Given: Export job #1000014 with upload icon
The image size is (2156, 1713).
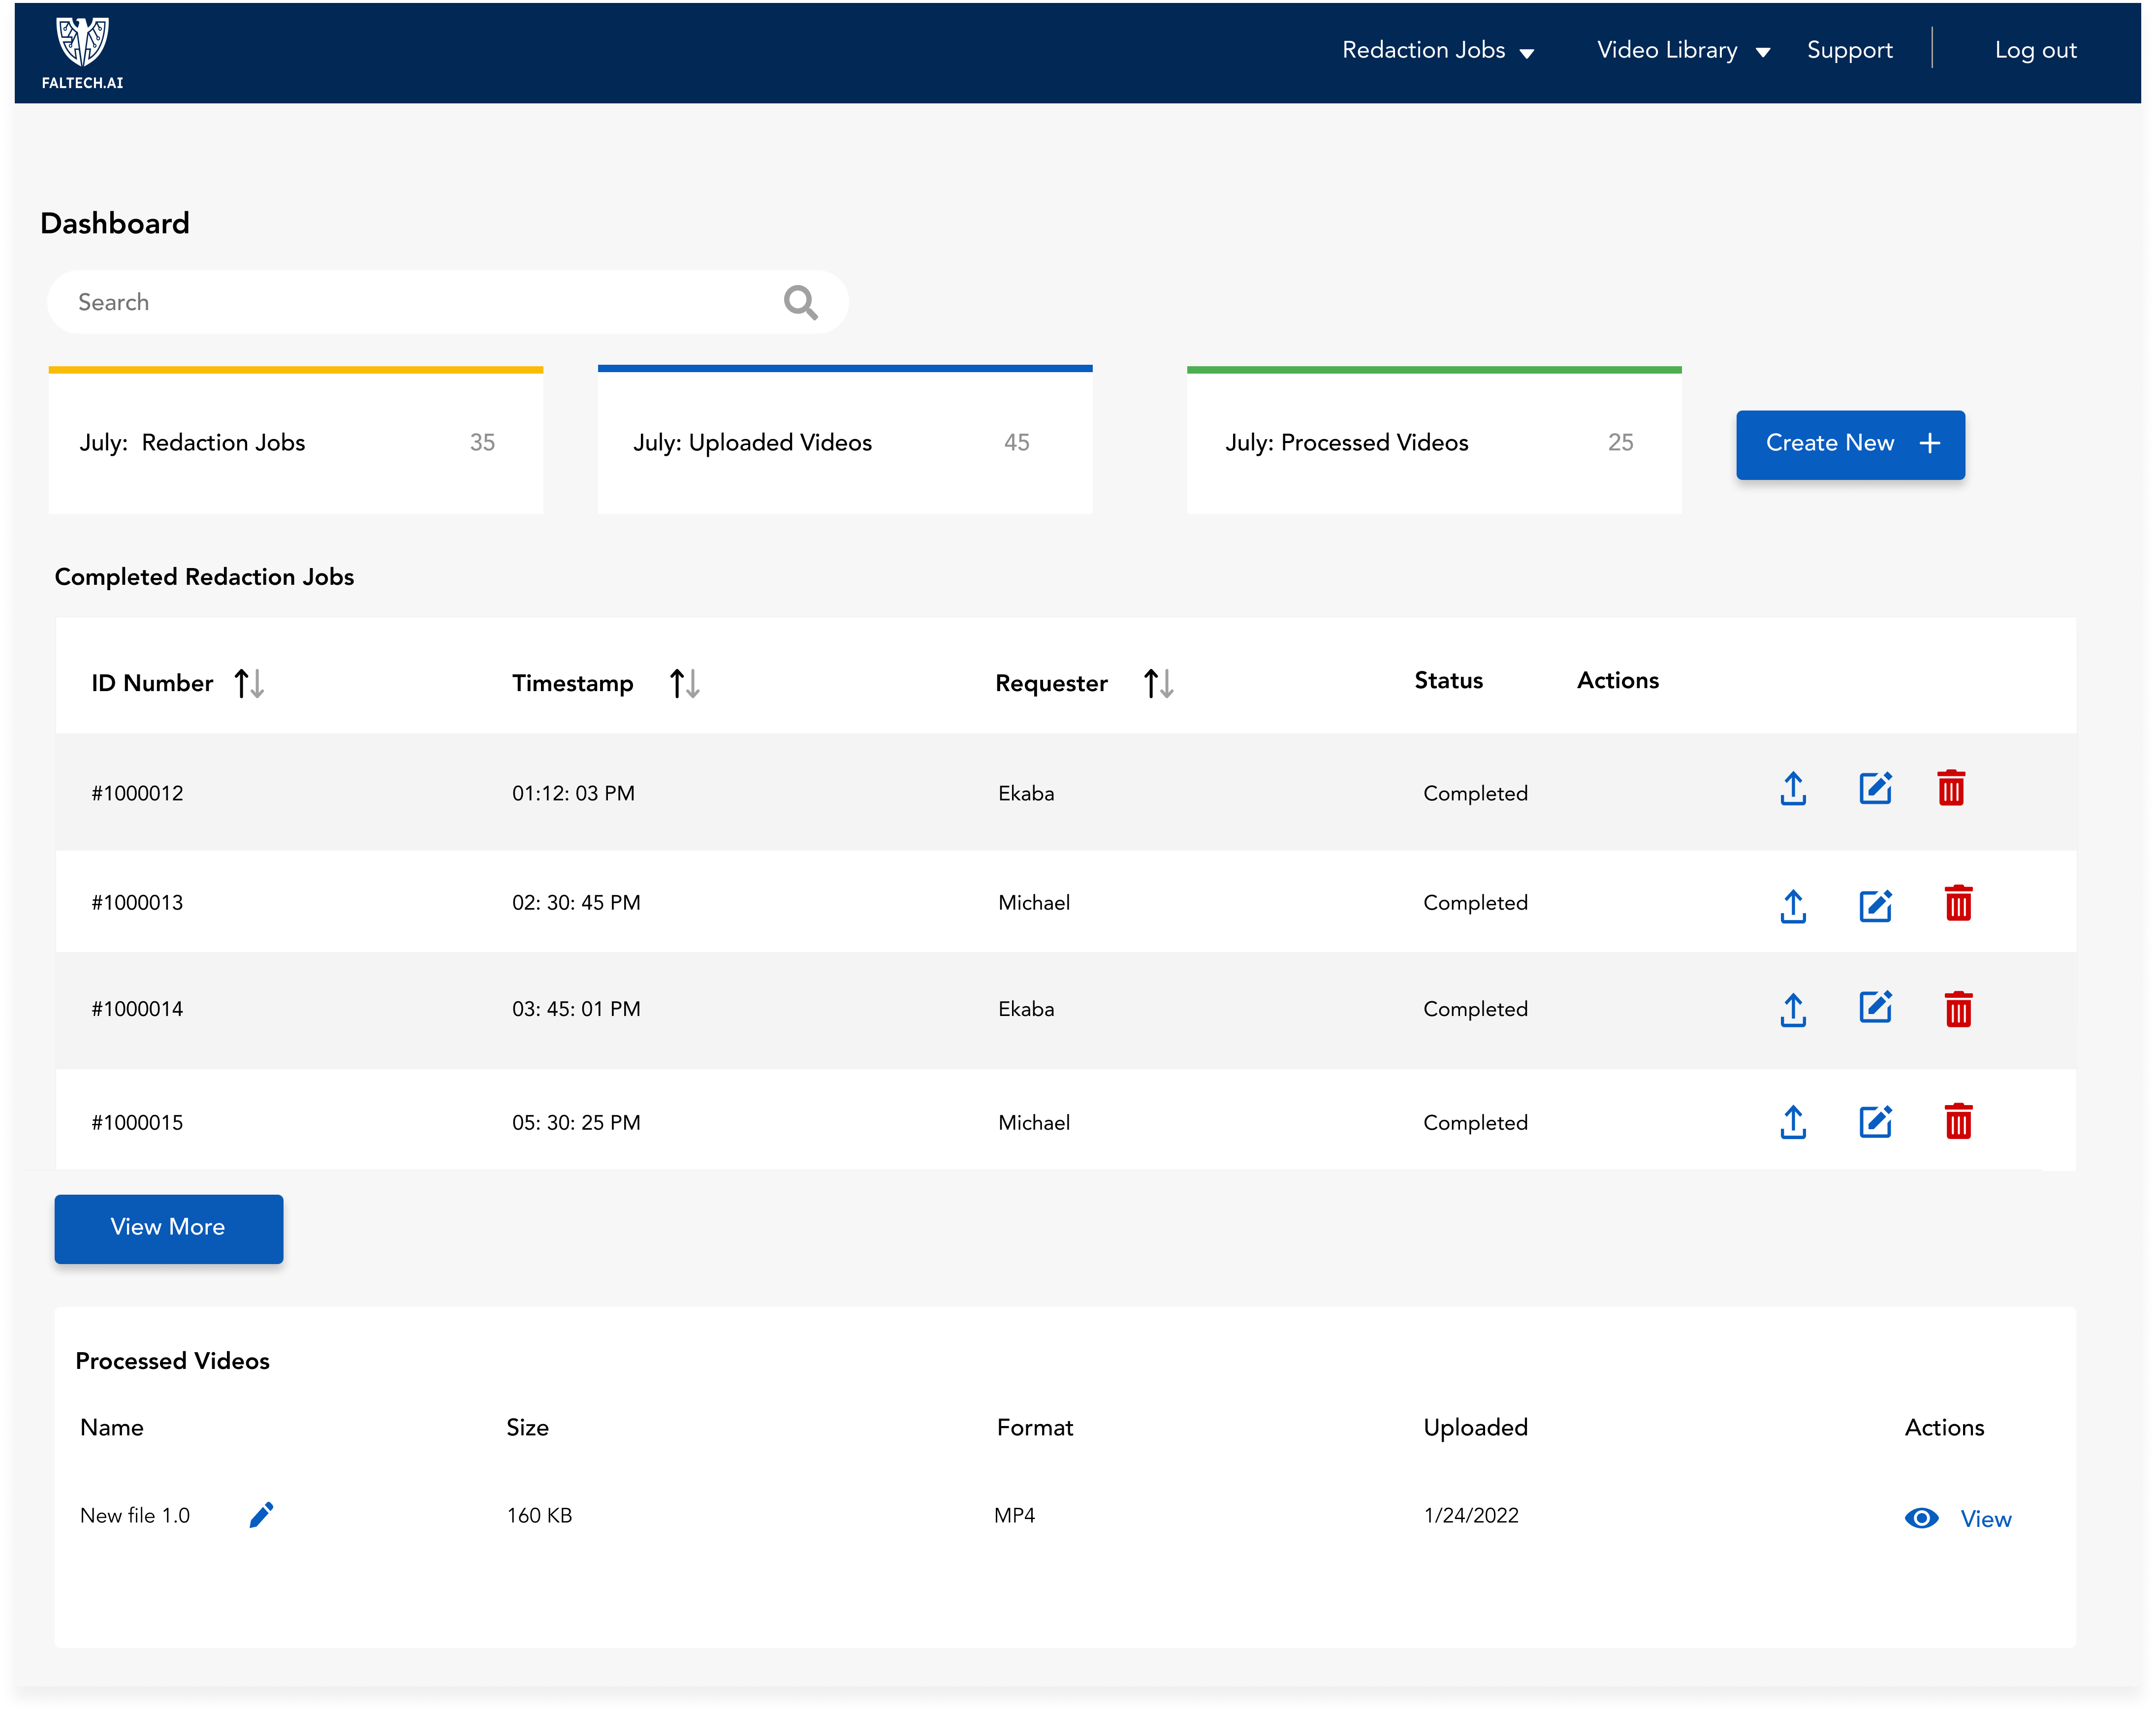Looking at the screenshot, I should pyautogui.click(x=1793, y=1009).
